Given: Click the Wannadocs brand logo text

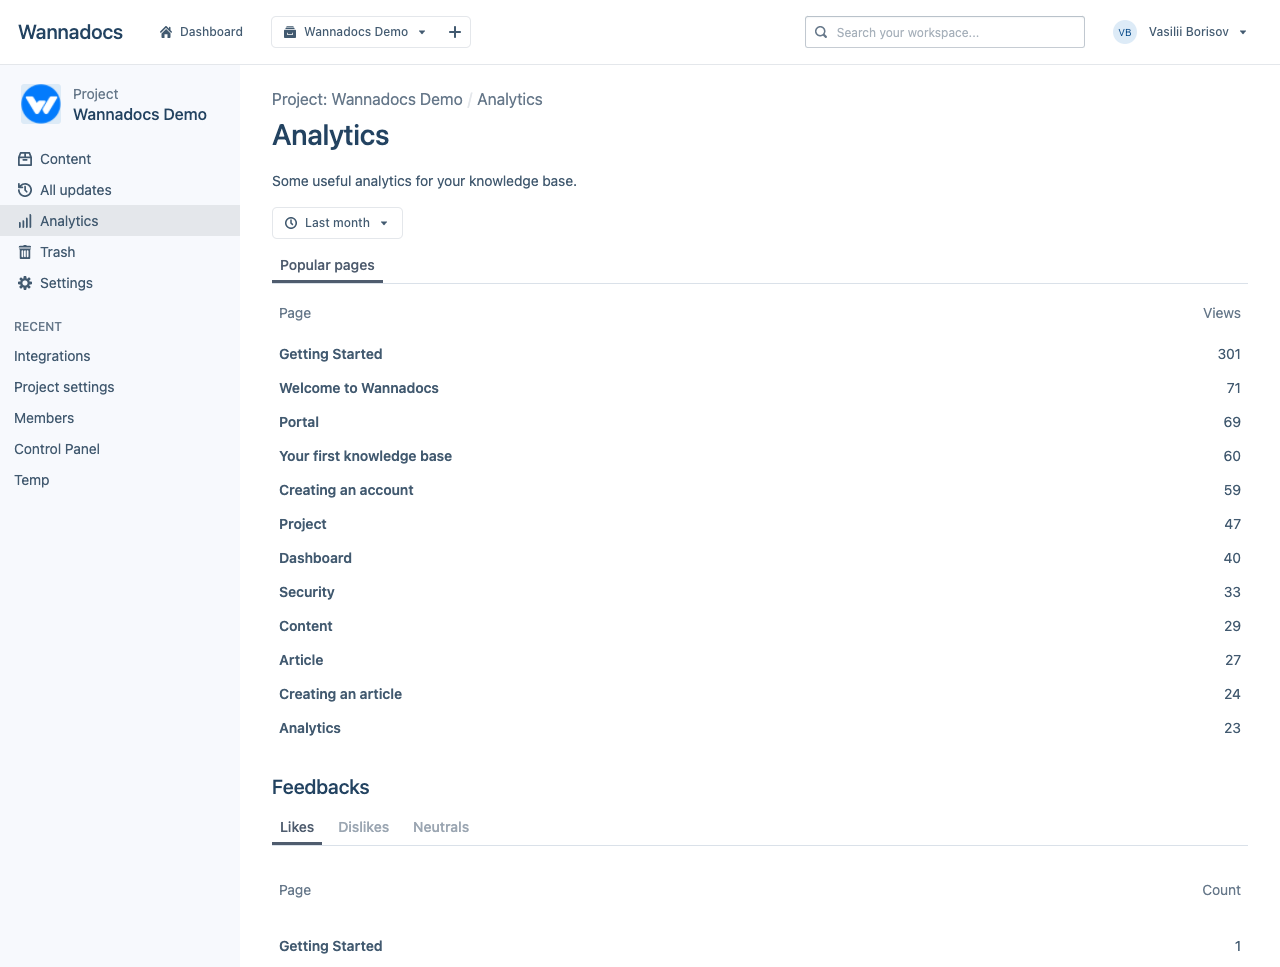Looking at the screenshot, I should click(x=71, y=32).
